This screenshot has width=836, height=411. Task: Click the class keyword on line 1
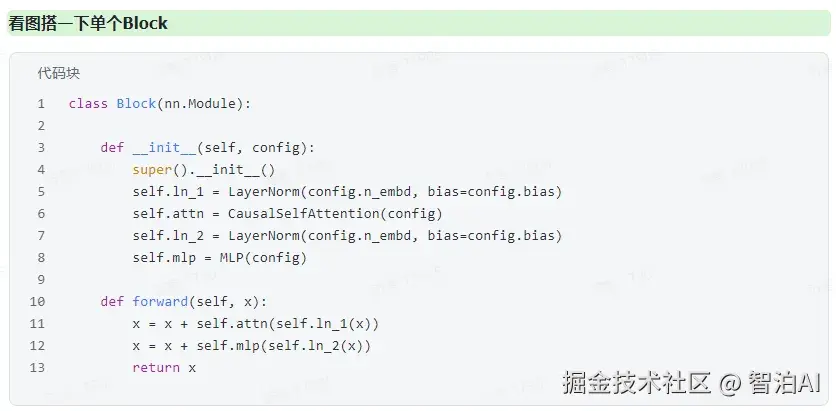88,103
